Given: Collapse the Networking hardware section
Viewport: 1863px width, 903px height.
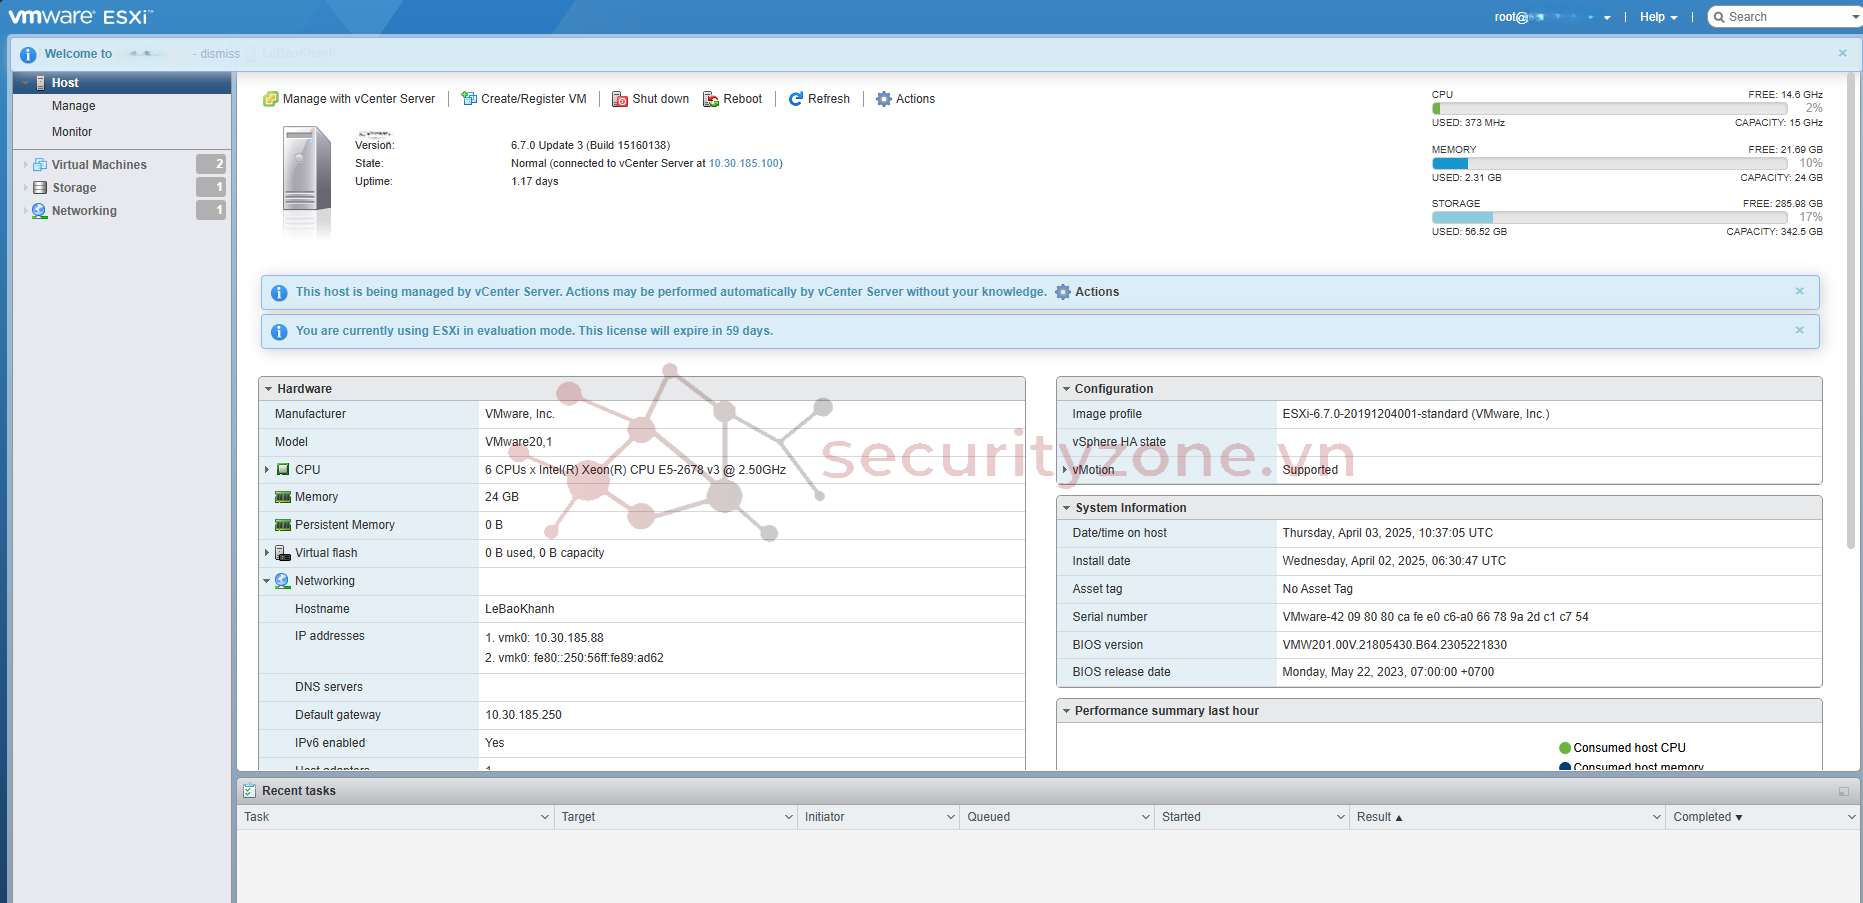Looking at the screenshot, I should pyautogui.click(x=267, y=581).
